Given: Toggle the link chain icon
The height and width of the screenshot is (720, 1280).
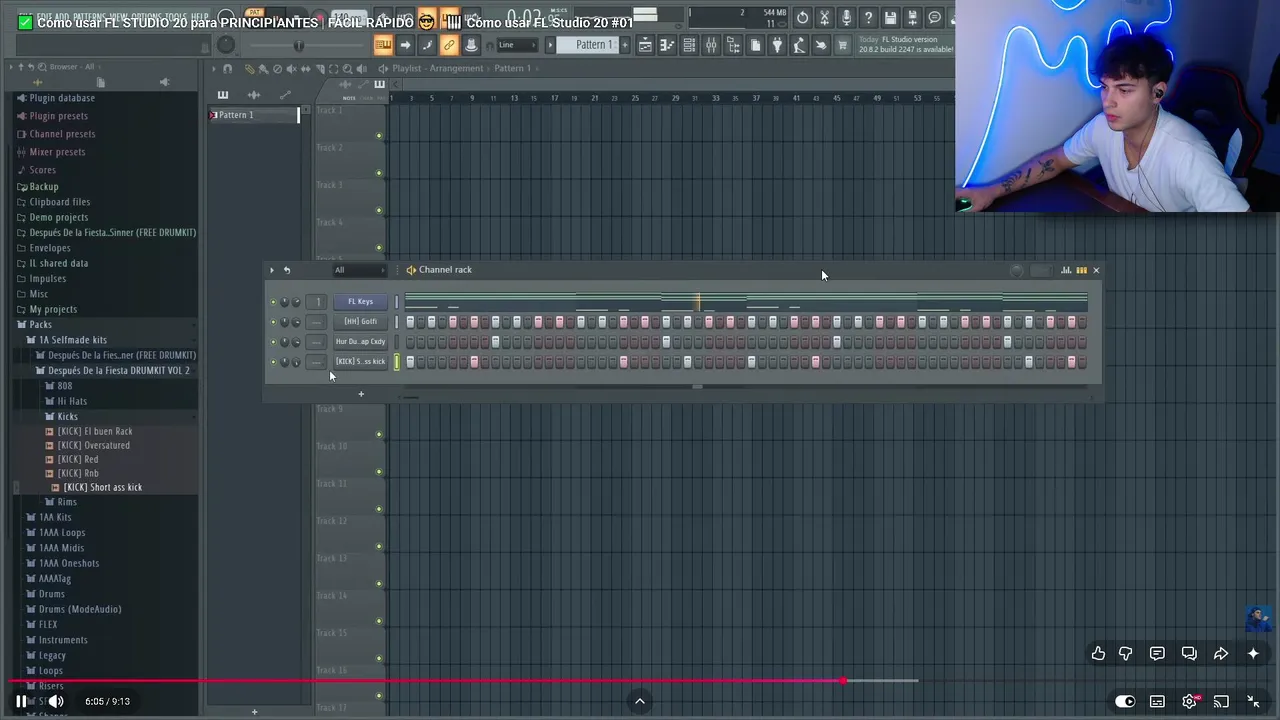Looking at the screenshot, I should (449, 45).
